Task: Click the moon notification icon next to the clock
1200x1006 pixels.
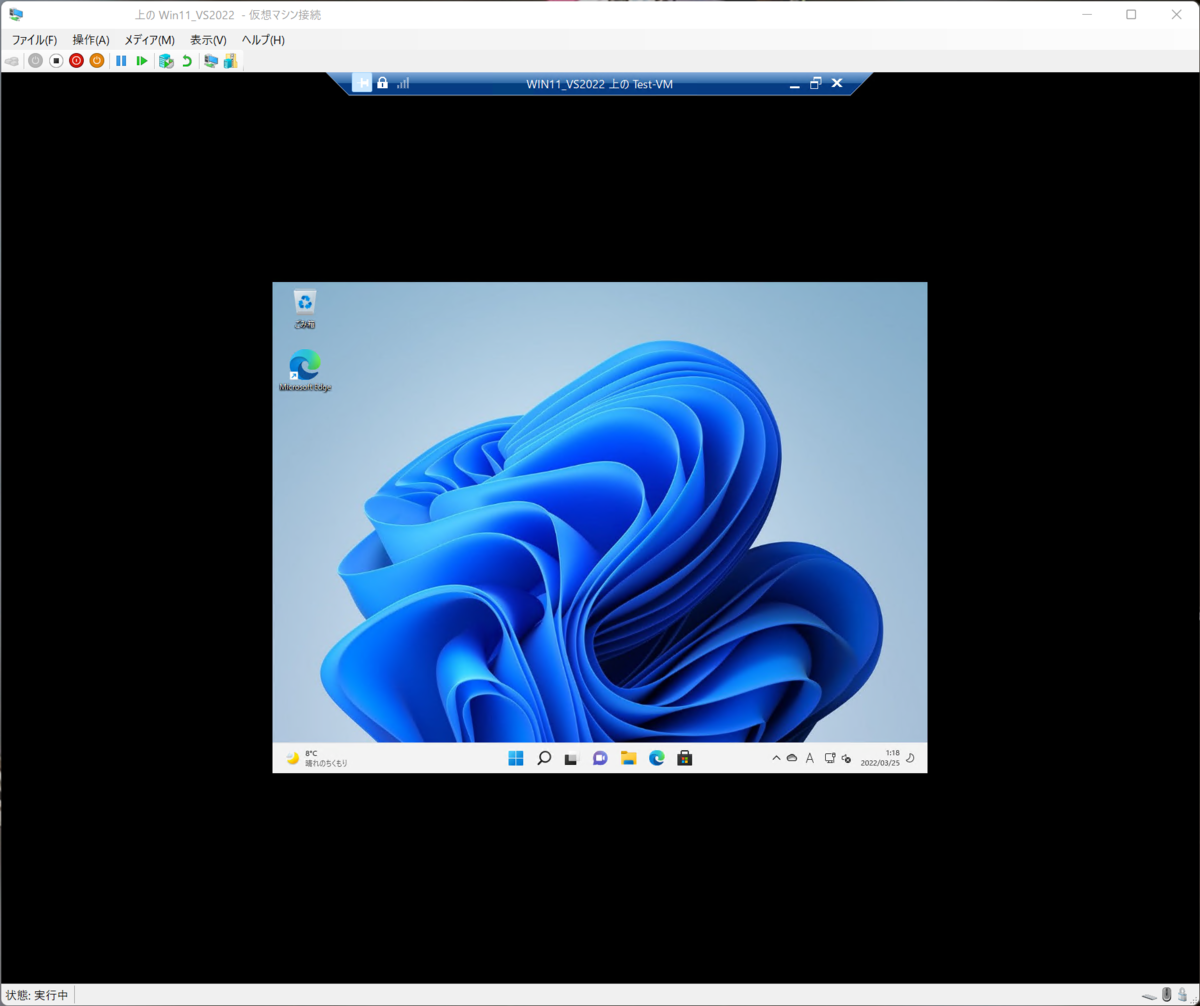Action: [910, 758]
